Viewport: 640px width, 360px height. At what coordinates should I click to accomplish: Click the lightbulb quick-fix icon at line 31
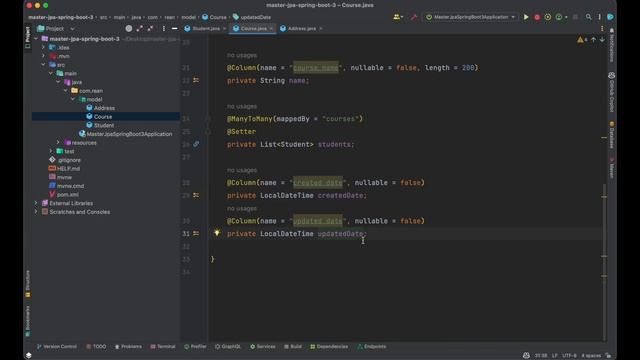pos(217,233)
